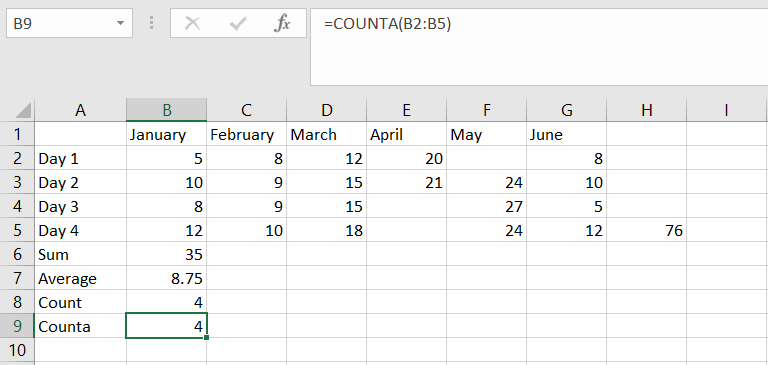Click January Day 1 value 5
768x365 pixels.
167,158
